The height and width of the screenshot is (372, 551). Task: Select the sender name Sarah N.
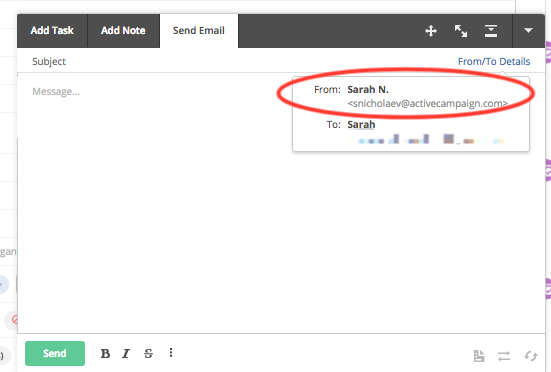[368, 90]
